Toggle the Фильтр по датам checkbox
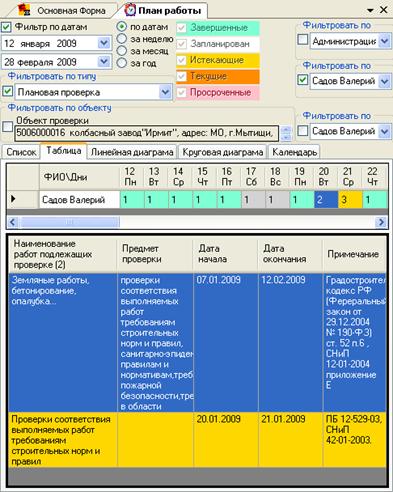The width and height of the screenshot is (393, 492). point(6,27)
